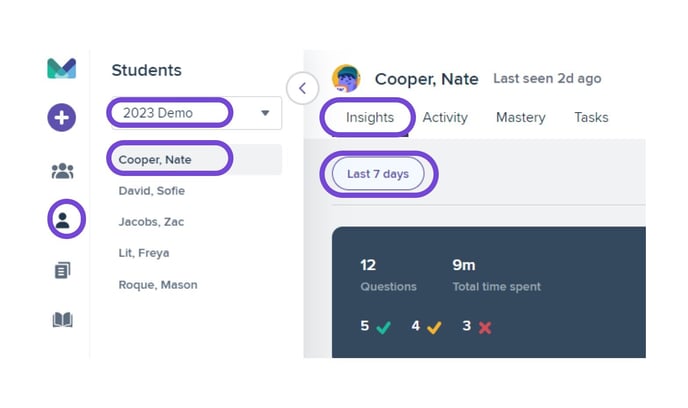This screenshot has height=408, width=688.
Task: Switch to the Insights tab
Action: point(369,118)
